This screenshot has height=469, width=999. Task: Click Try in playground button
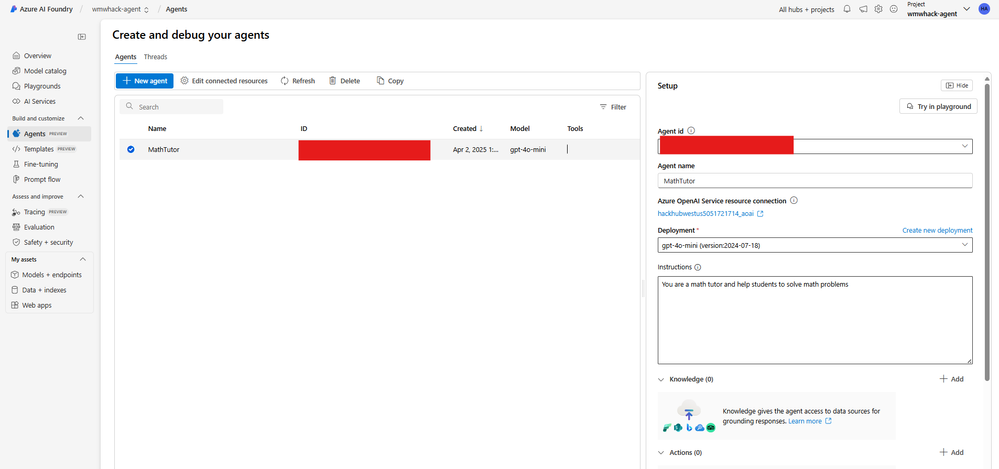click(938, 106)
